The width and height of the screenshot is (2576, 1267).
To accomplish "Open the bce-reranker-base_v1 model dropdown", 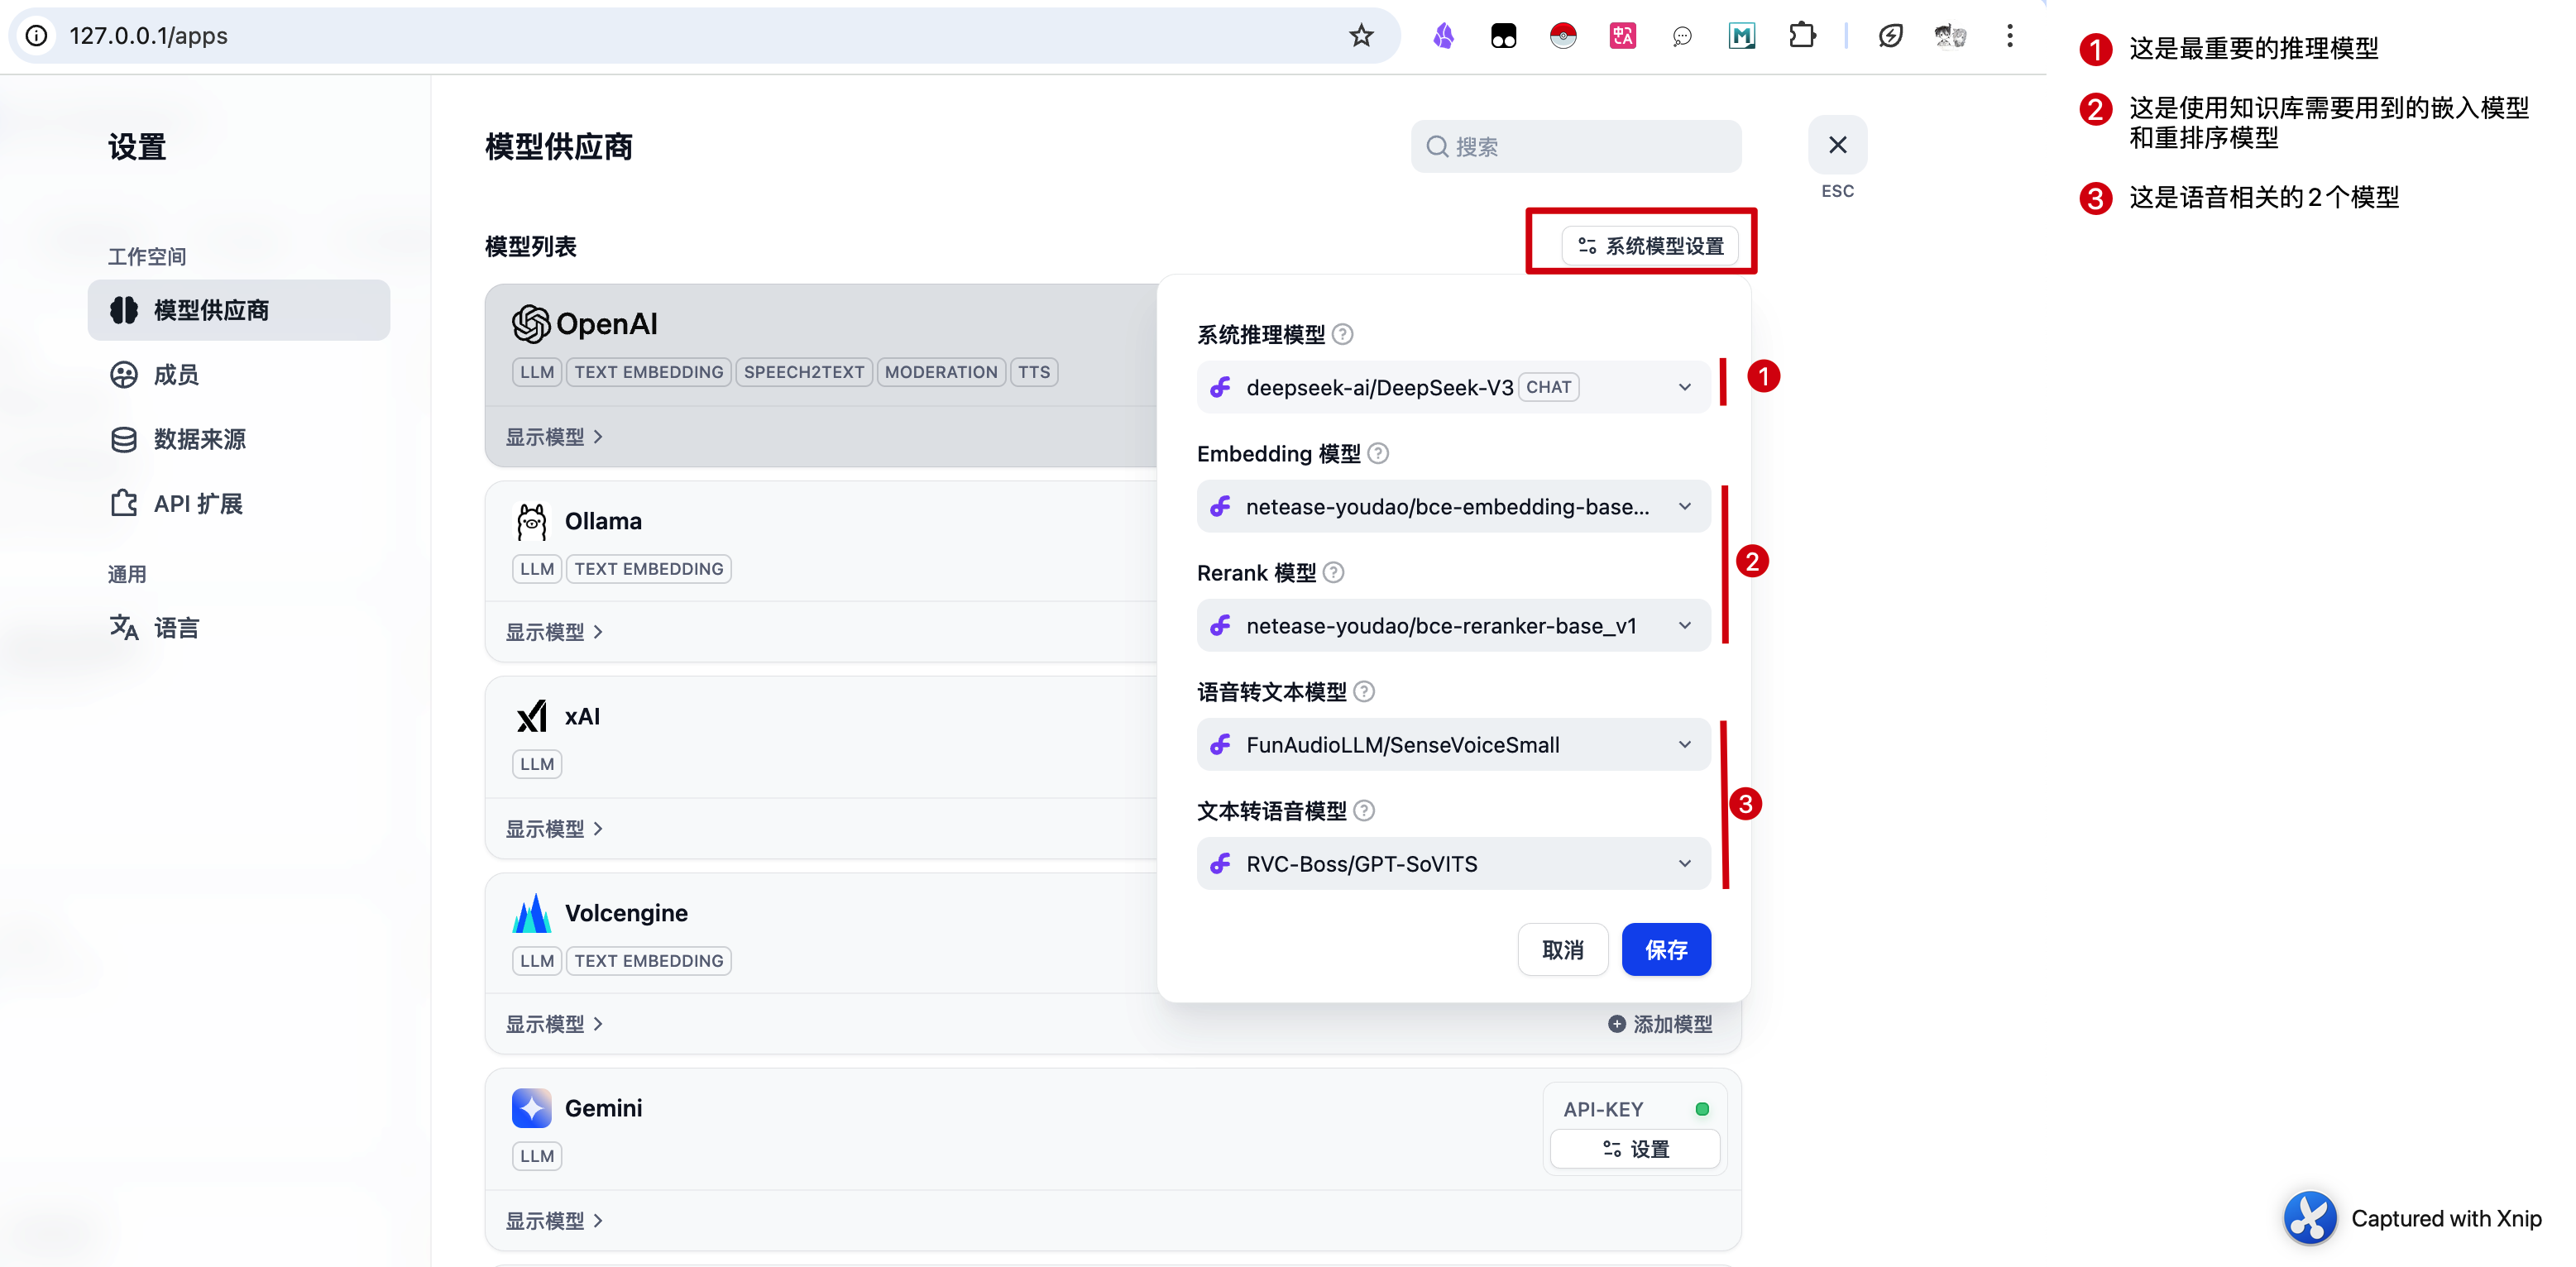I will pyautogui.click(x=1453, y=625).
